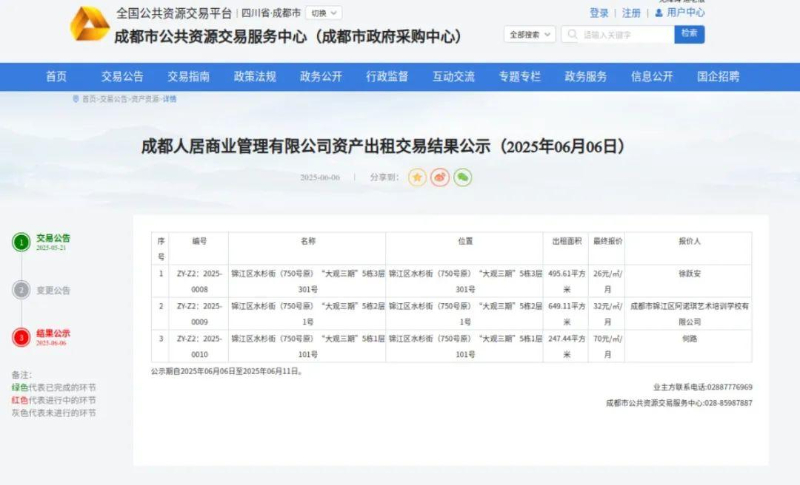The width and height of the screenshot is (800, 485).
Task: Open 信息公开 navigation menu item
Action: 652,76
